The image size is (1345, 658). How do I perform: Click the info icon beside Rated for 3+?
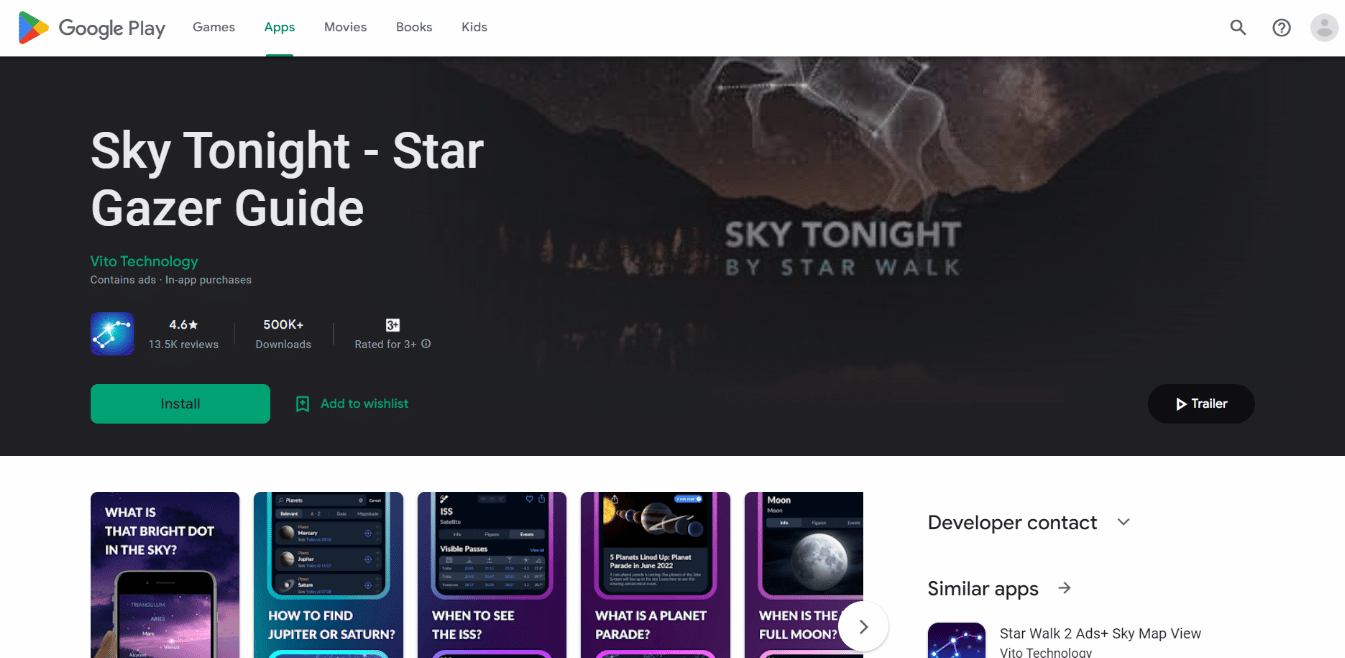click(x=426, y=344)
